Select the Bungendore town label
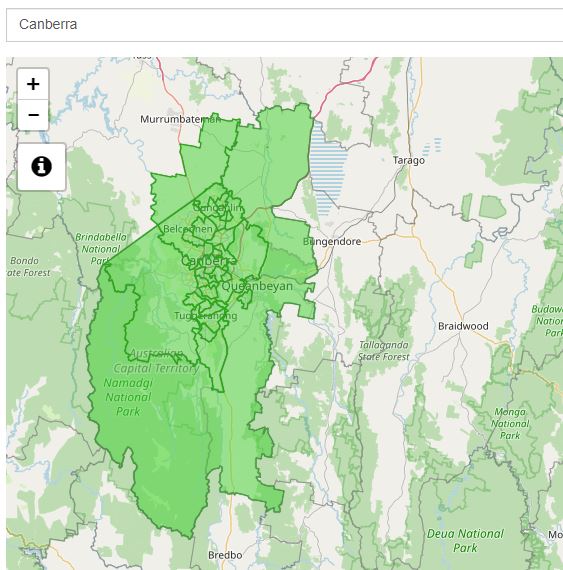This screenshot has height=570, width=563. tap(332, 242)
